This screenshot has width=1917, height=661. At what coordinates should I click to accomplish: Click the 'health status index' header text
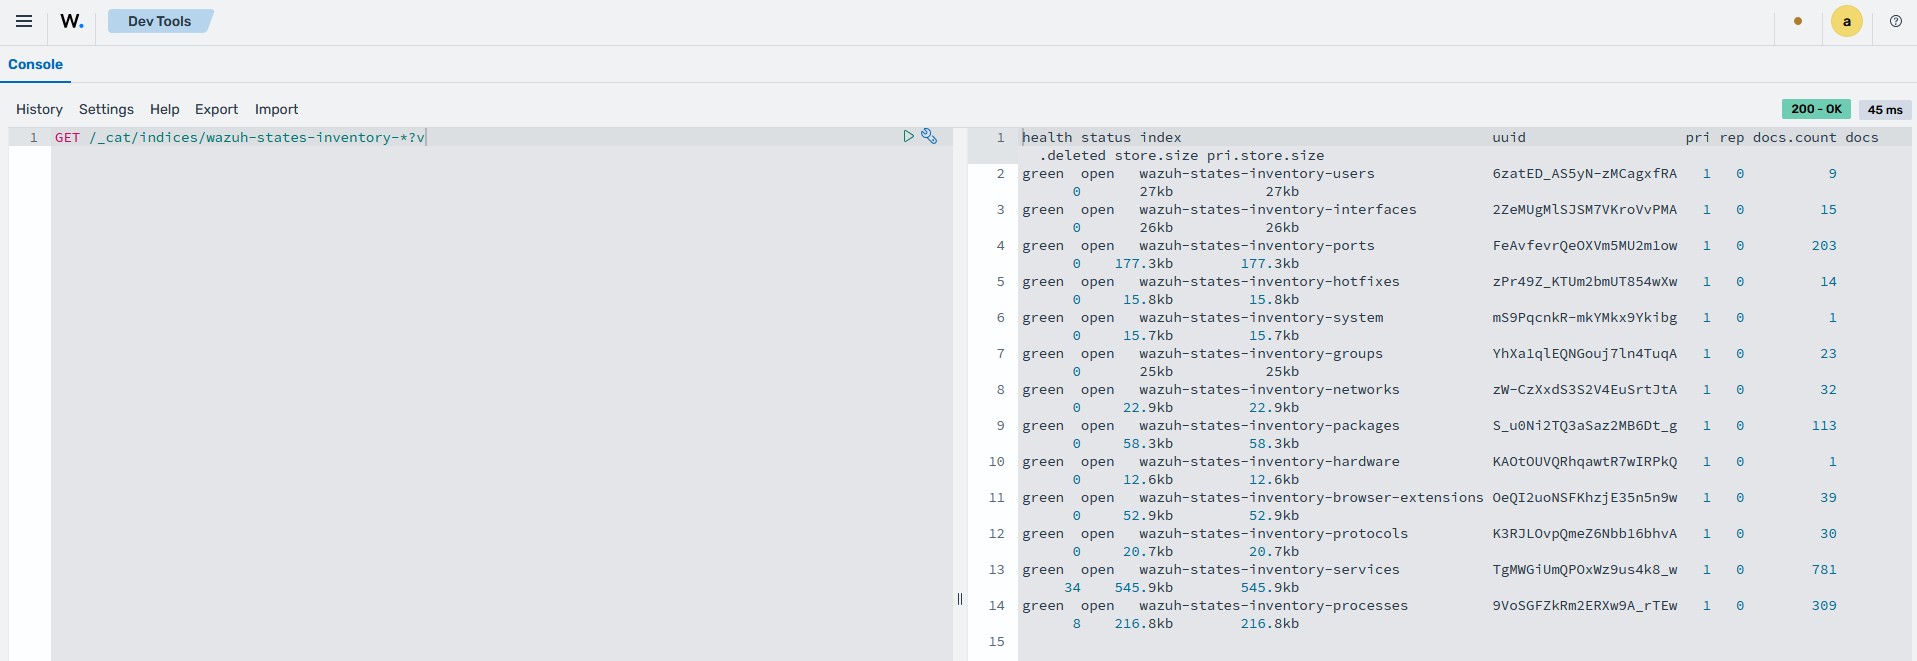point(1101,137)
